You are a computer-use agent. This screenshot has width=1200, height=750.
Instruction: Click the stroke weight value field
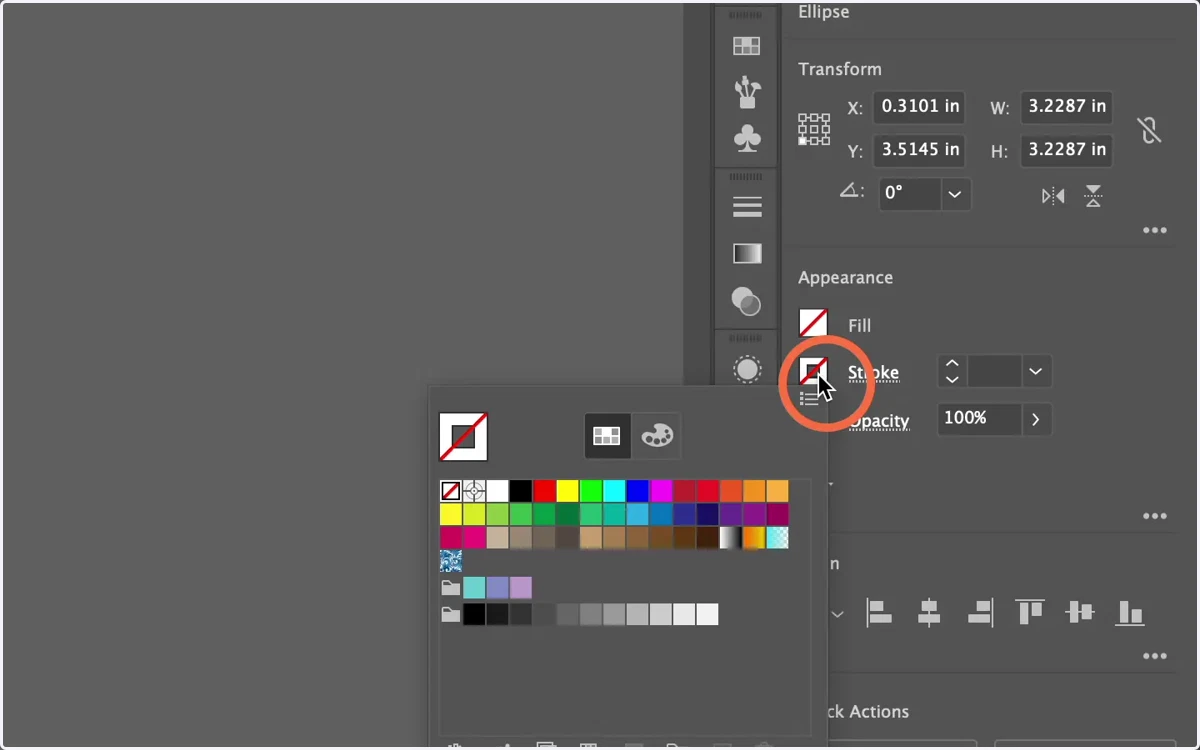coord(994,372)
